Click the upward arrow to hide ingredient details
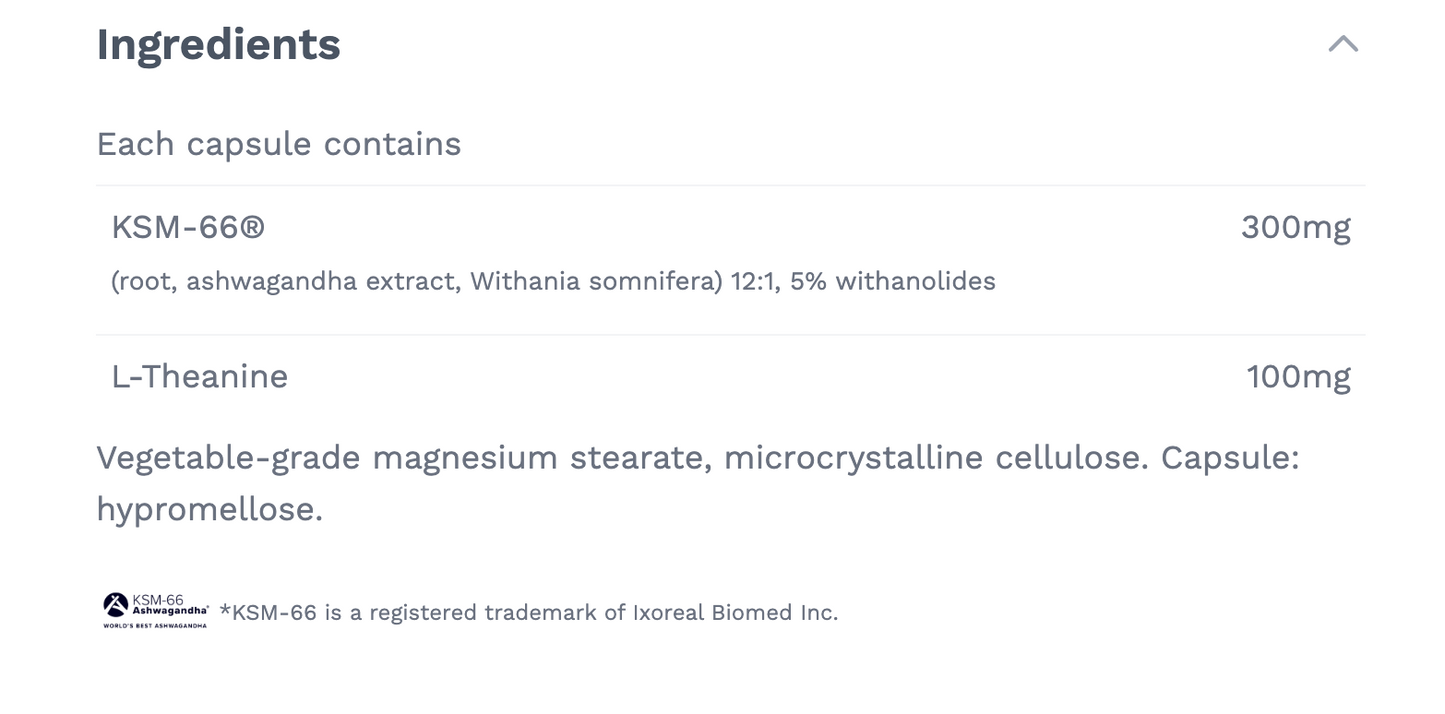 [1343, 44]
